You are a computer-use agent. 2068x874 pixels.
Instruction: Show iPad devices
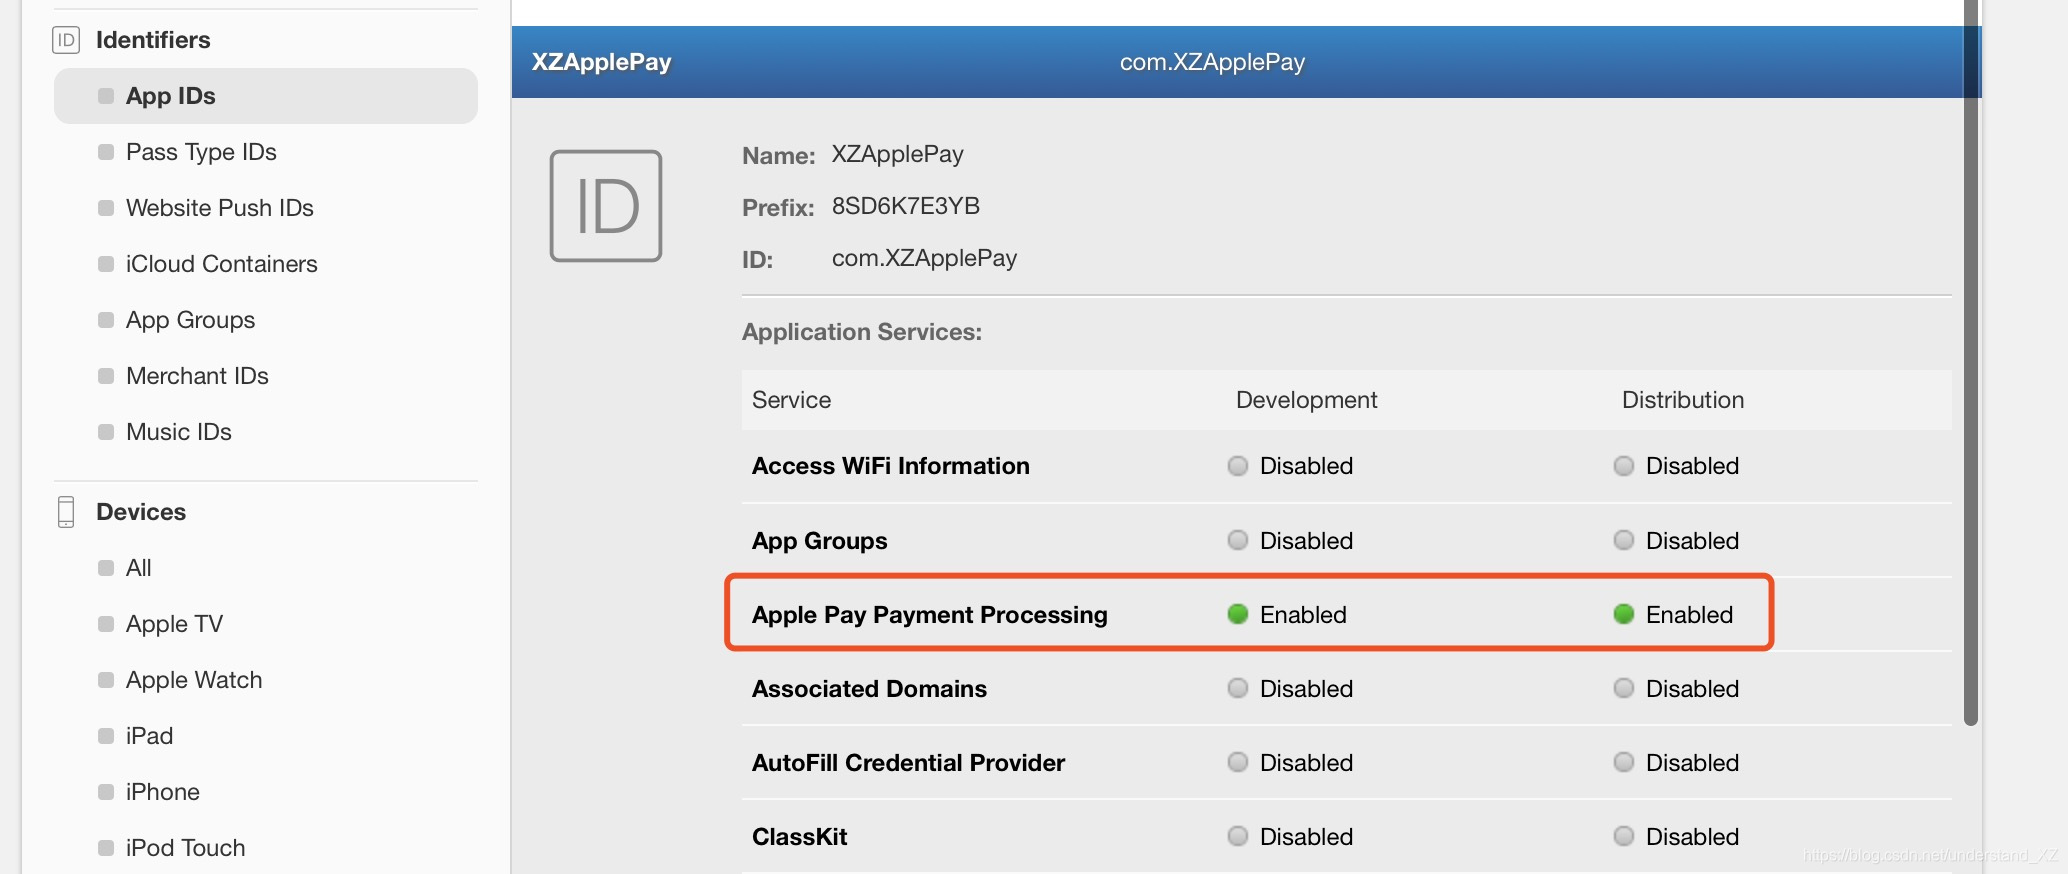tap(149, 736)
